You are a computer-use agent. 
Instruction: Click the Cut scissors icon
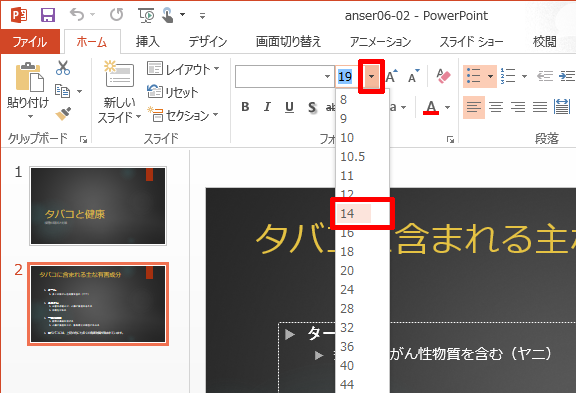[63, 68]
